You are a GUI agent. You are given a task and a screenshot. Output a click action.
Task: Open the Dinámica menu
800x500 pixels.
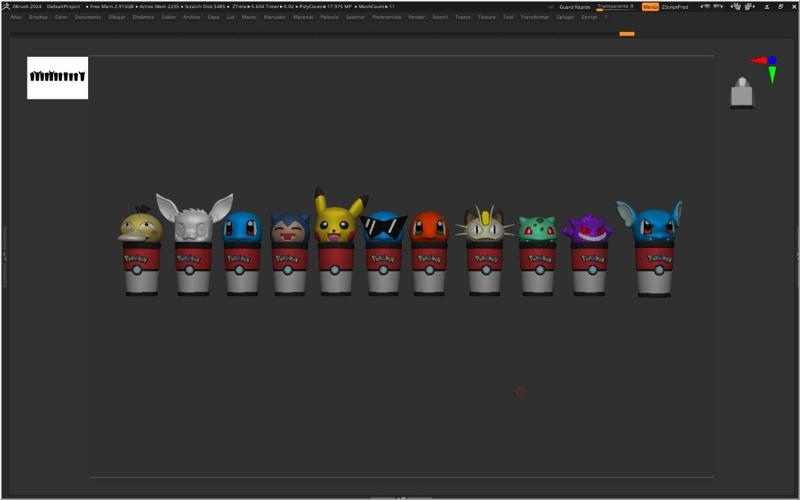(x=143, y=17)
